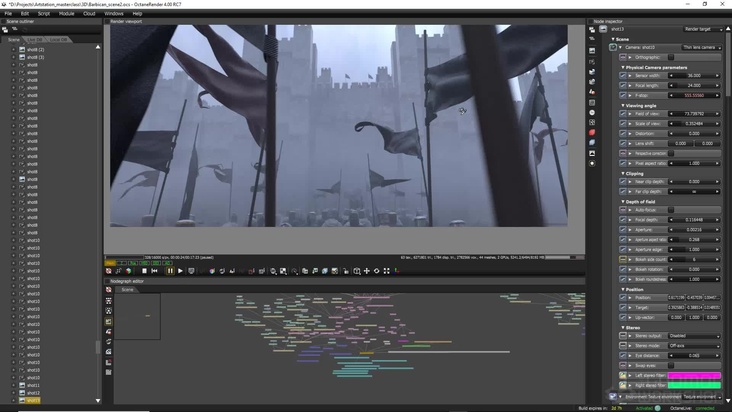Click the top icon in the Nodegraph editor sidebar

click(x=108, y=290)
